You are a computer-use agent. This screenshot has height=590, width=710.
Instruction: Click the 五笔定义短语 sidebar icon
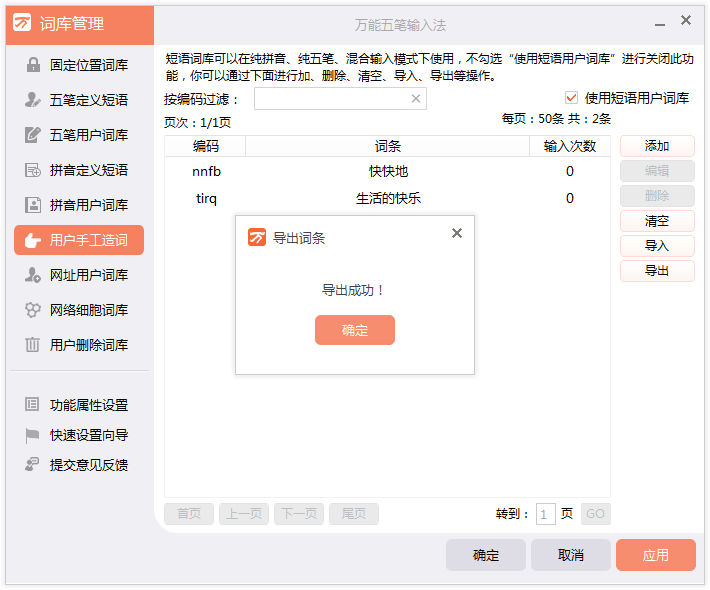pos(32,100)
